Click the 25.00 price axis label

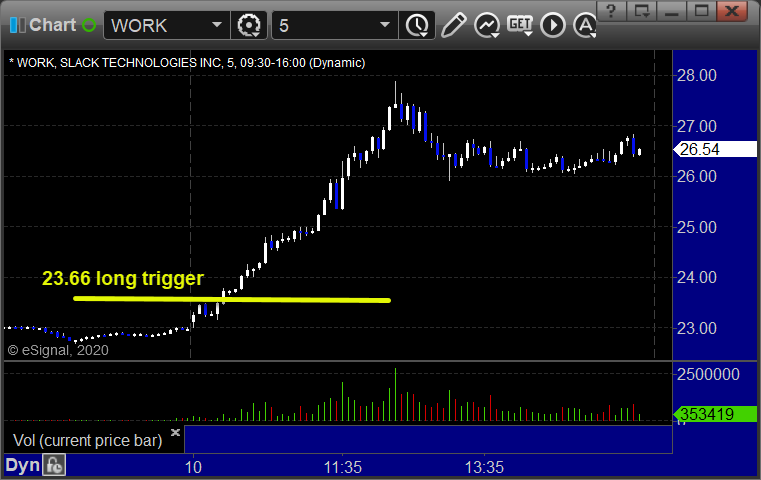pos(696,227)
